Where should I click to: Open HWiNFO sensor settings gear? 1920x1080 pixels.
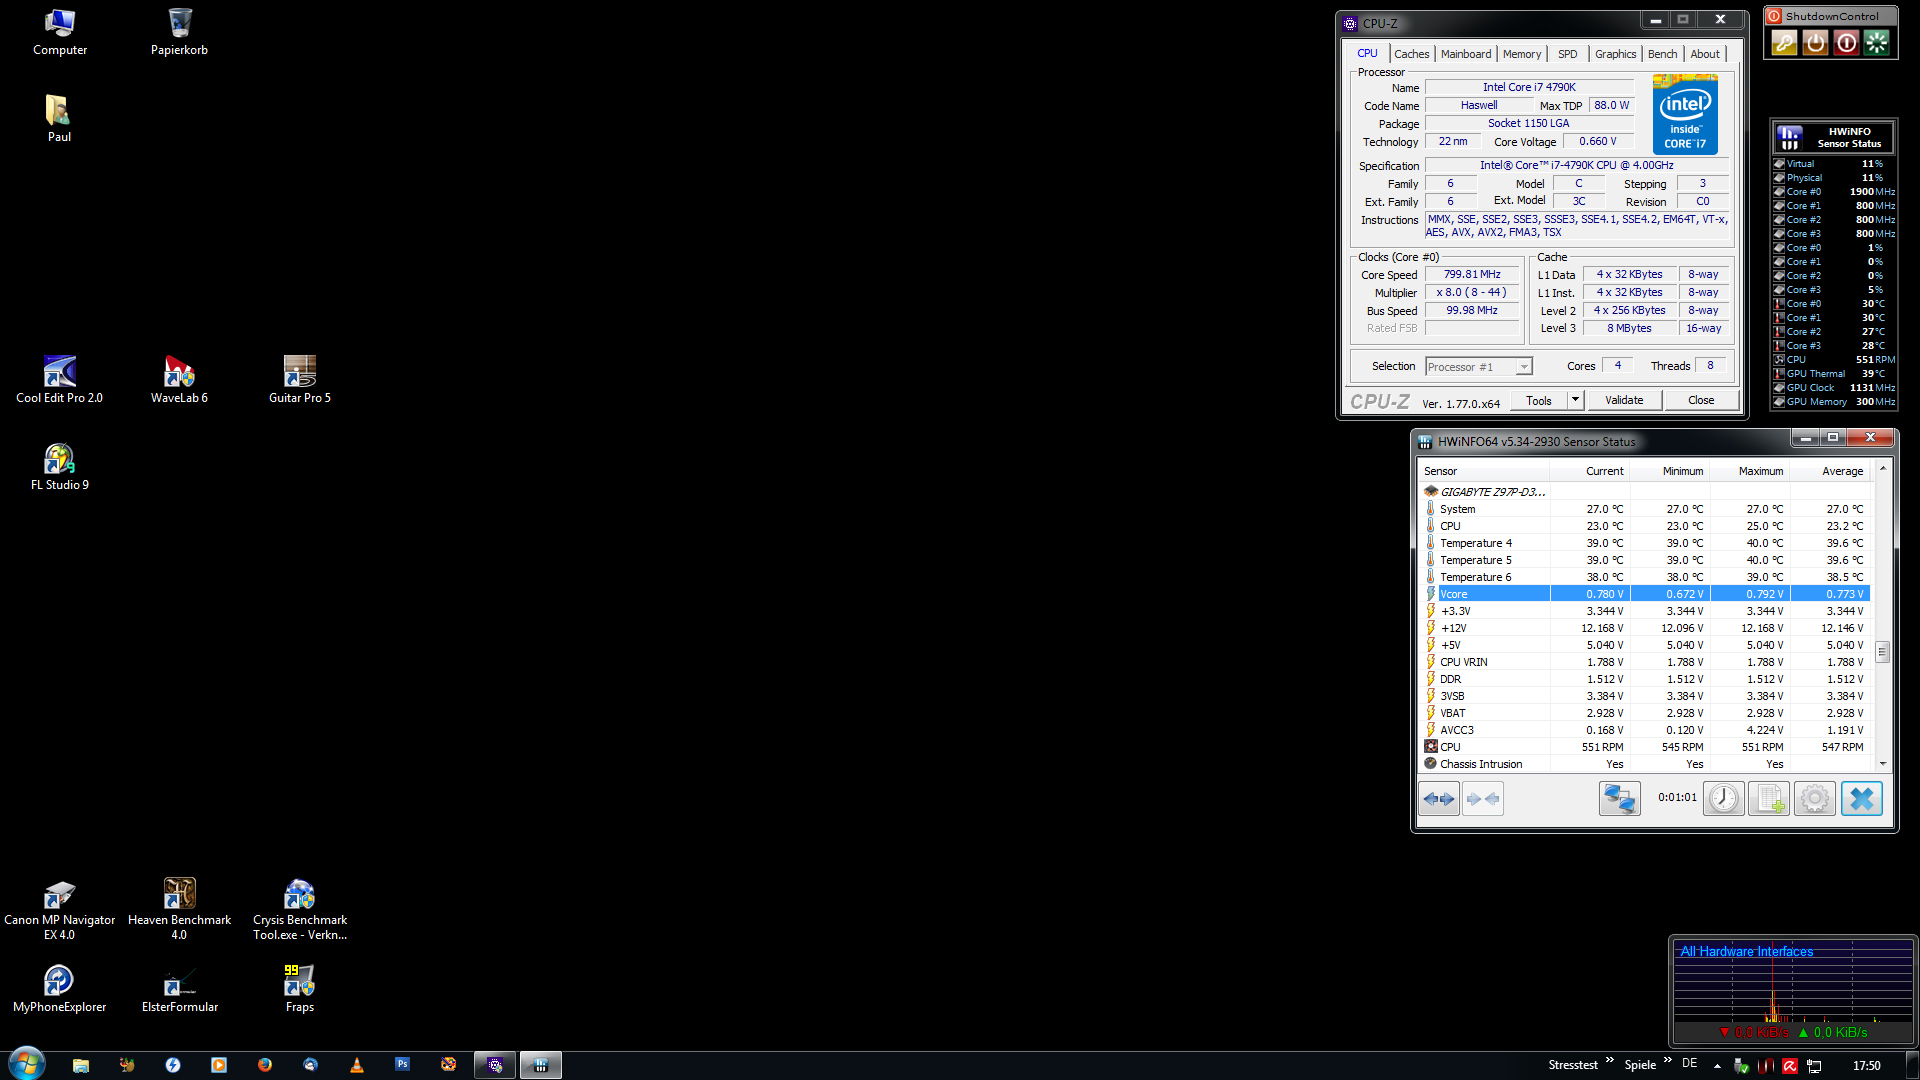(x=1814, y=798)
